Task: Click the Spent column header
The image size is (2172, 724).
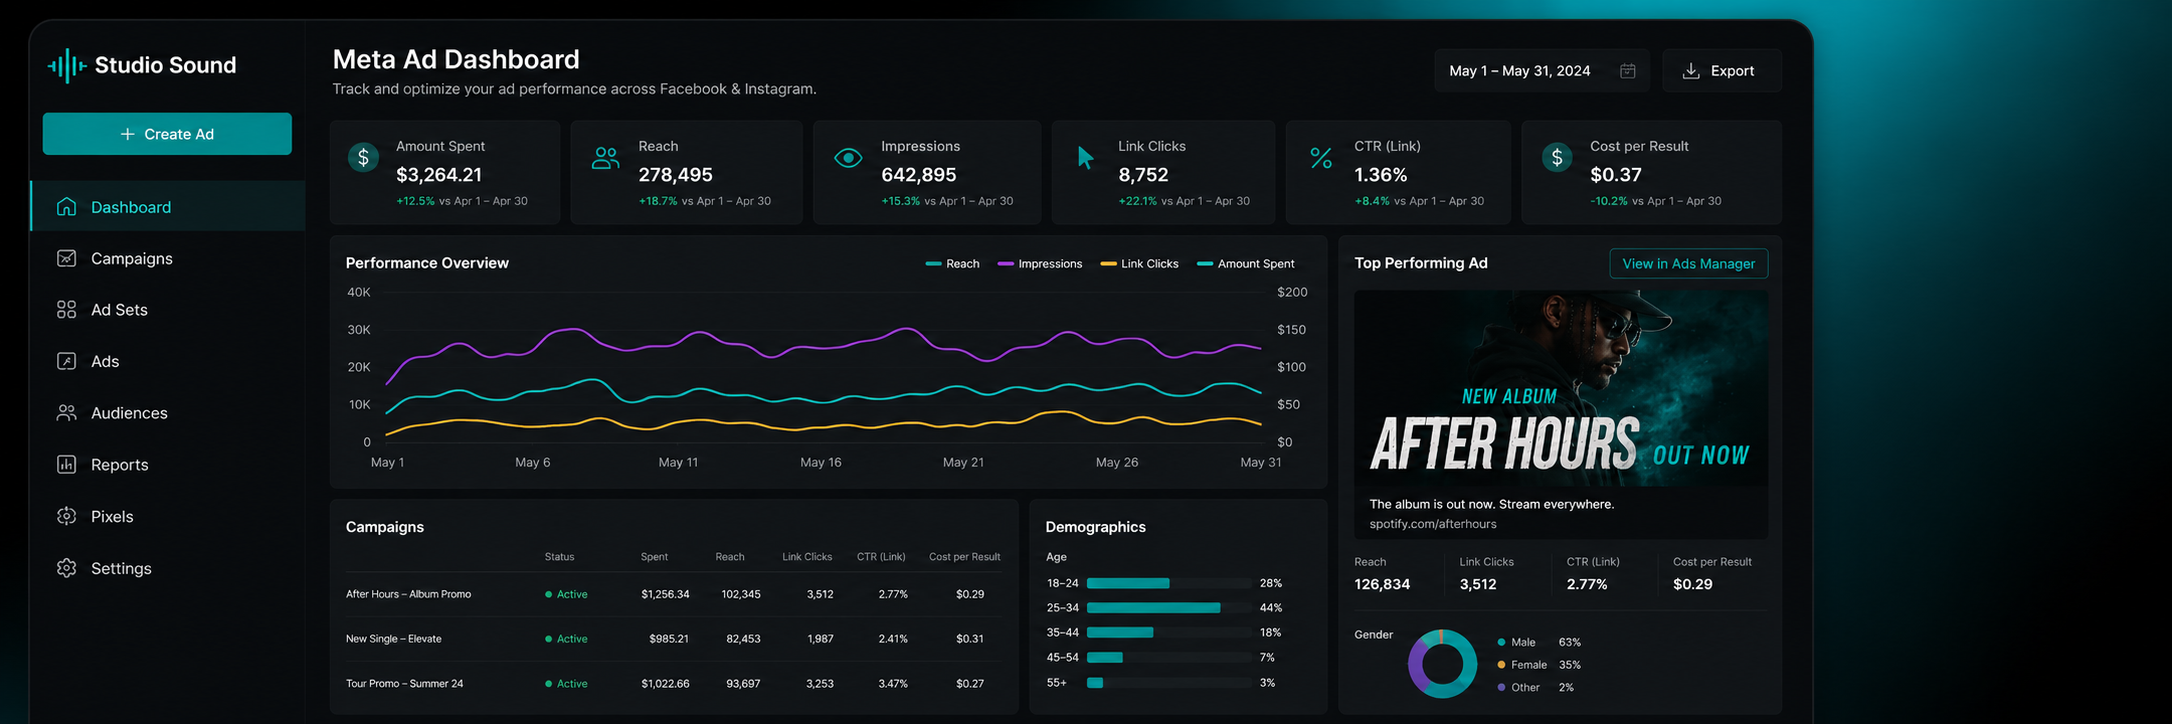Action: (x=654, y=557)
